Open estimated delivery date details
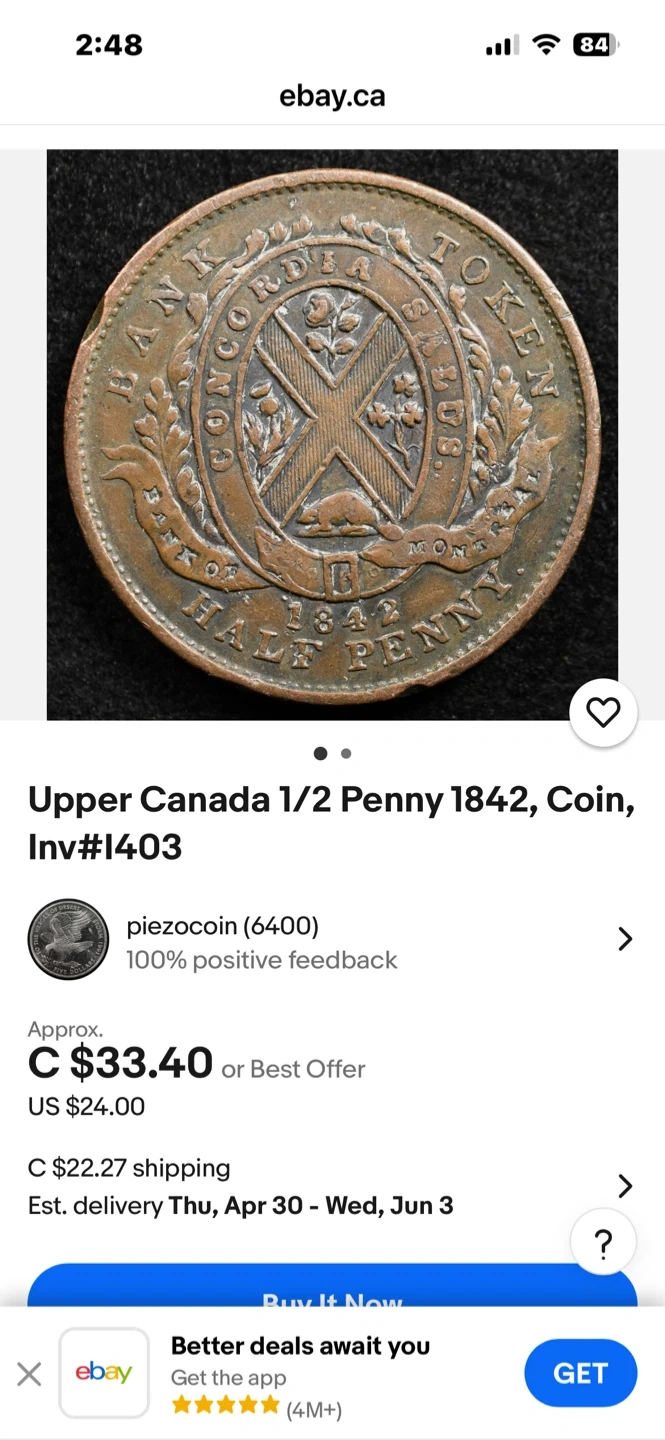The width and height of the screenshot is (665, 1440). click(240, 1205)
